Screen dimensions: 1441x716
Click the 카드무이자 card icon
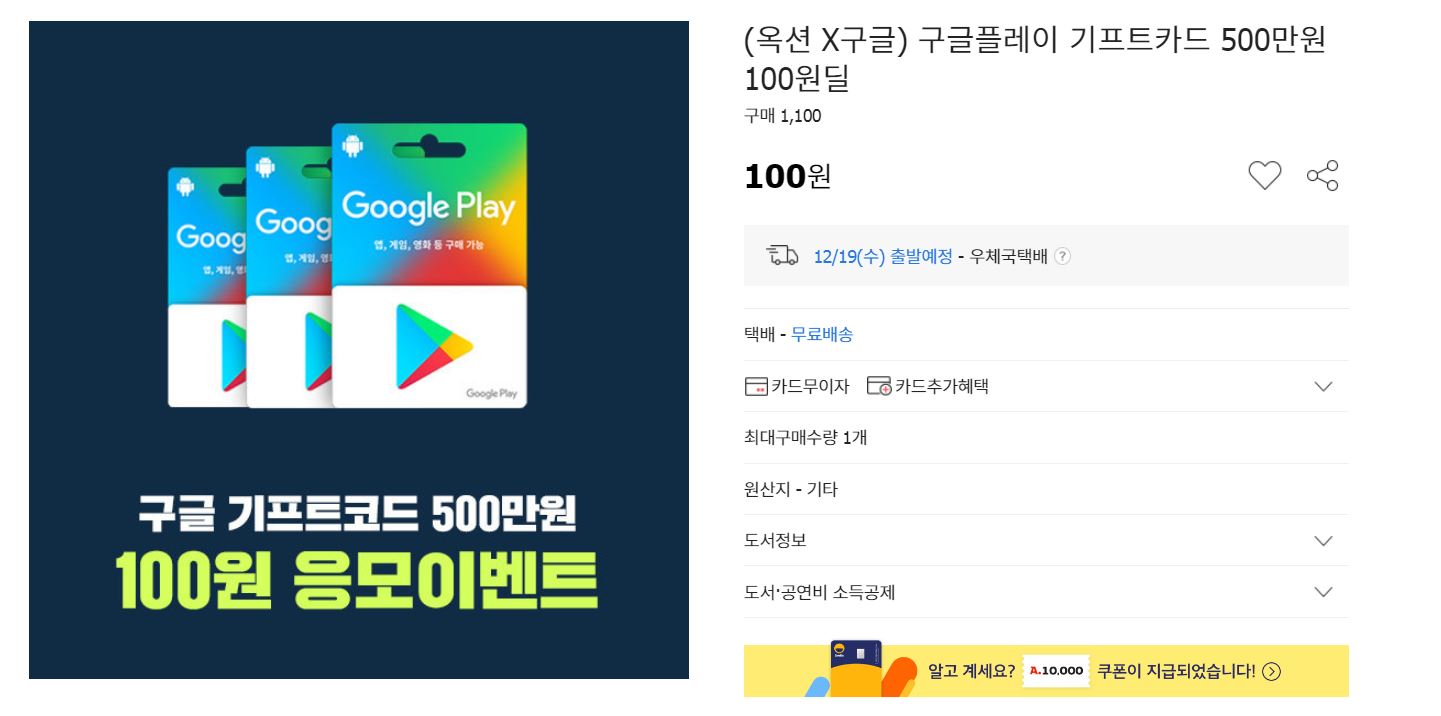[x=756, y=386]
